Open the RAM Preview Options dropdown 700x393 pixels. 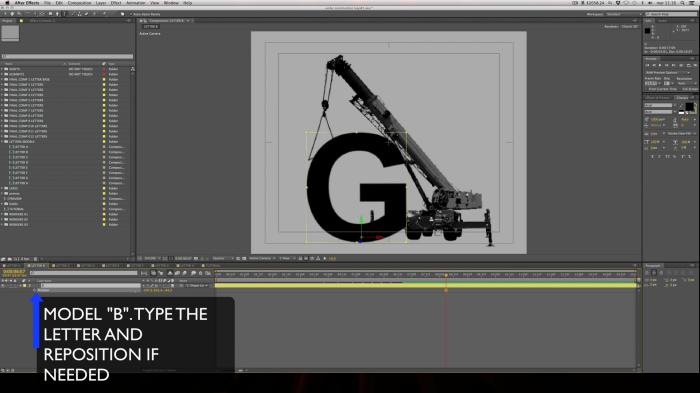pos(667,73)
